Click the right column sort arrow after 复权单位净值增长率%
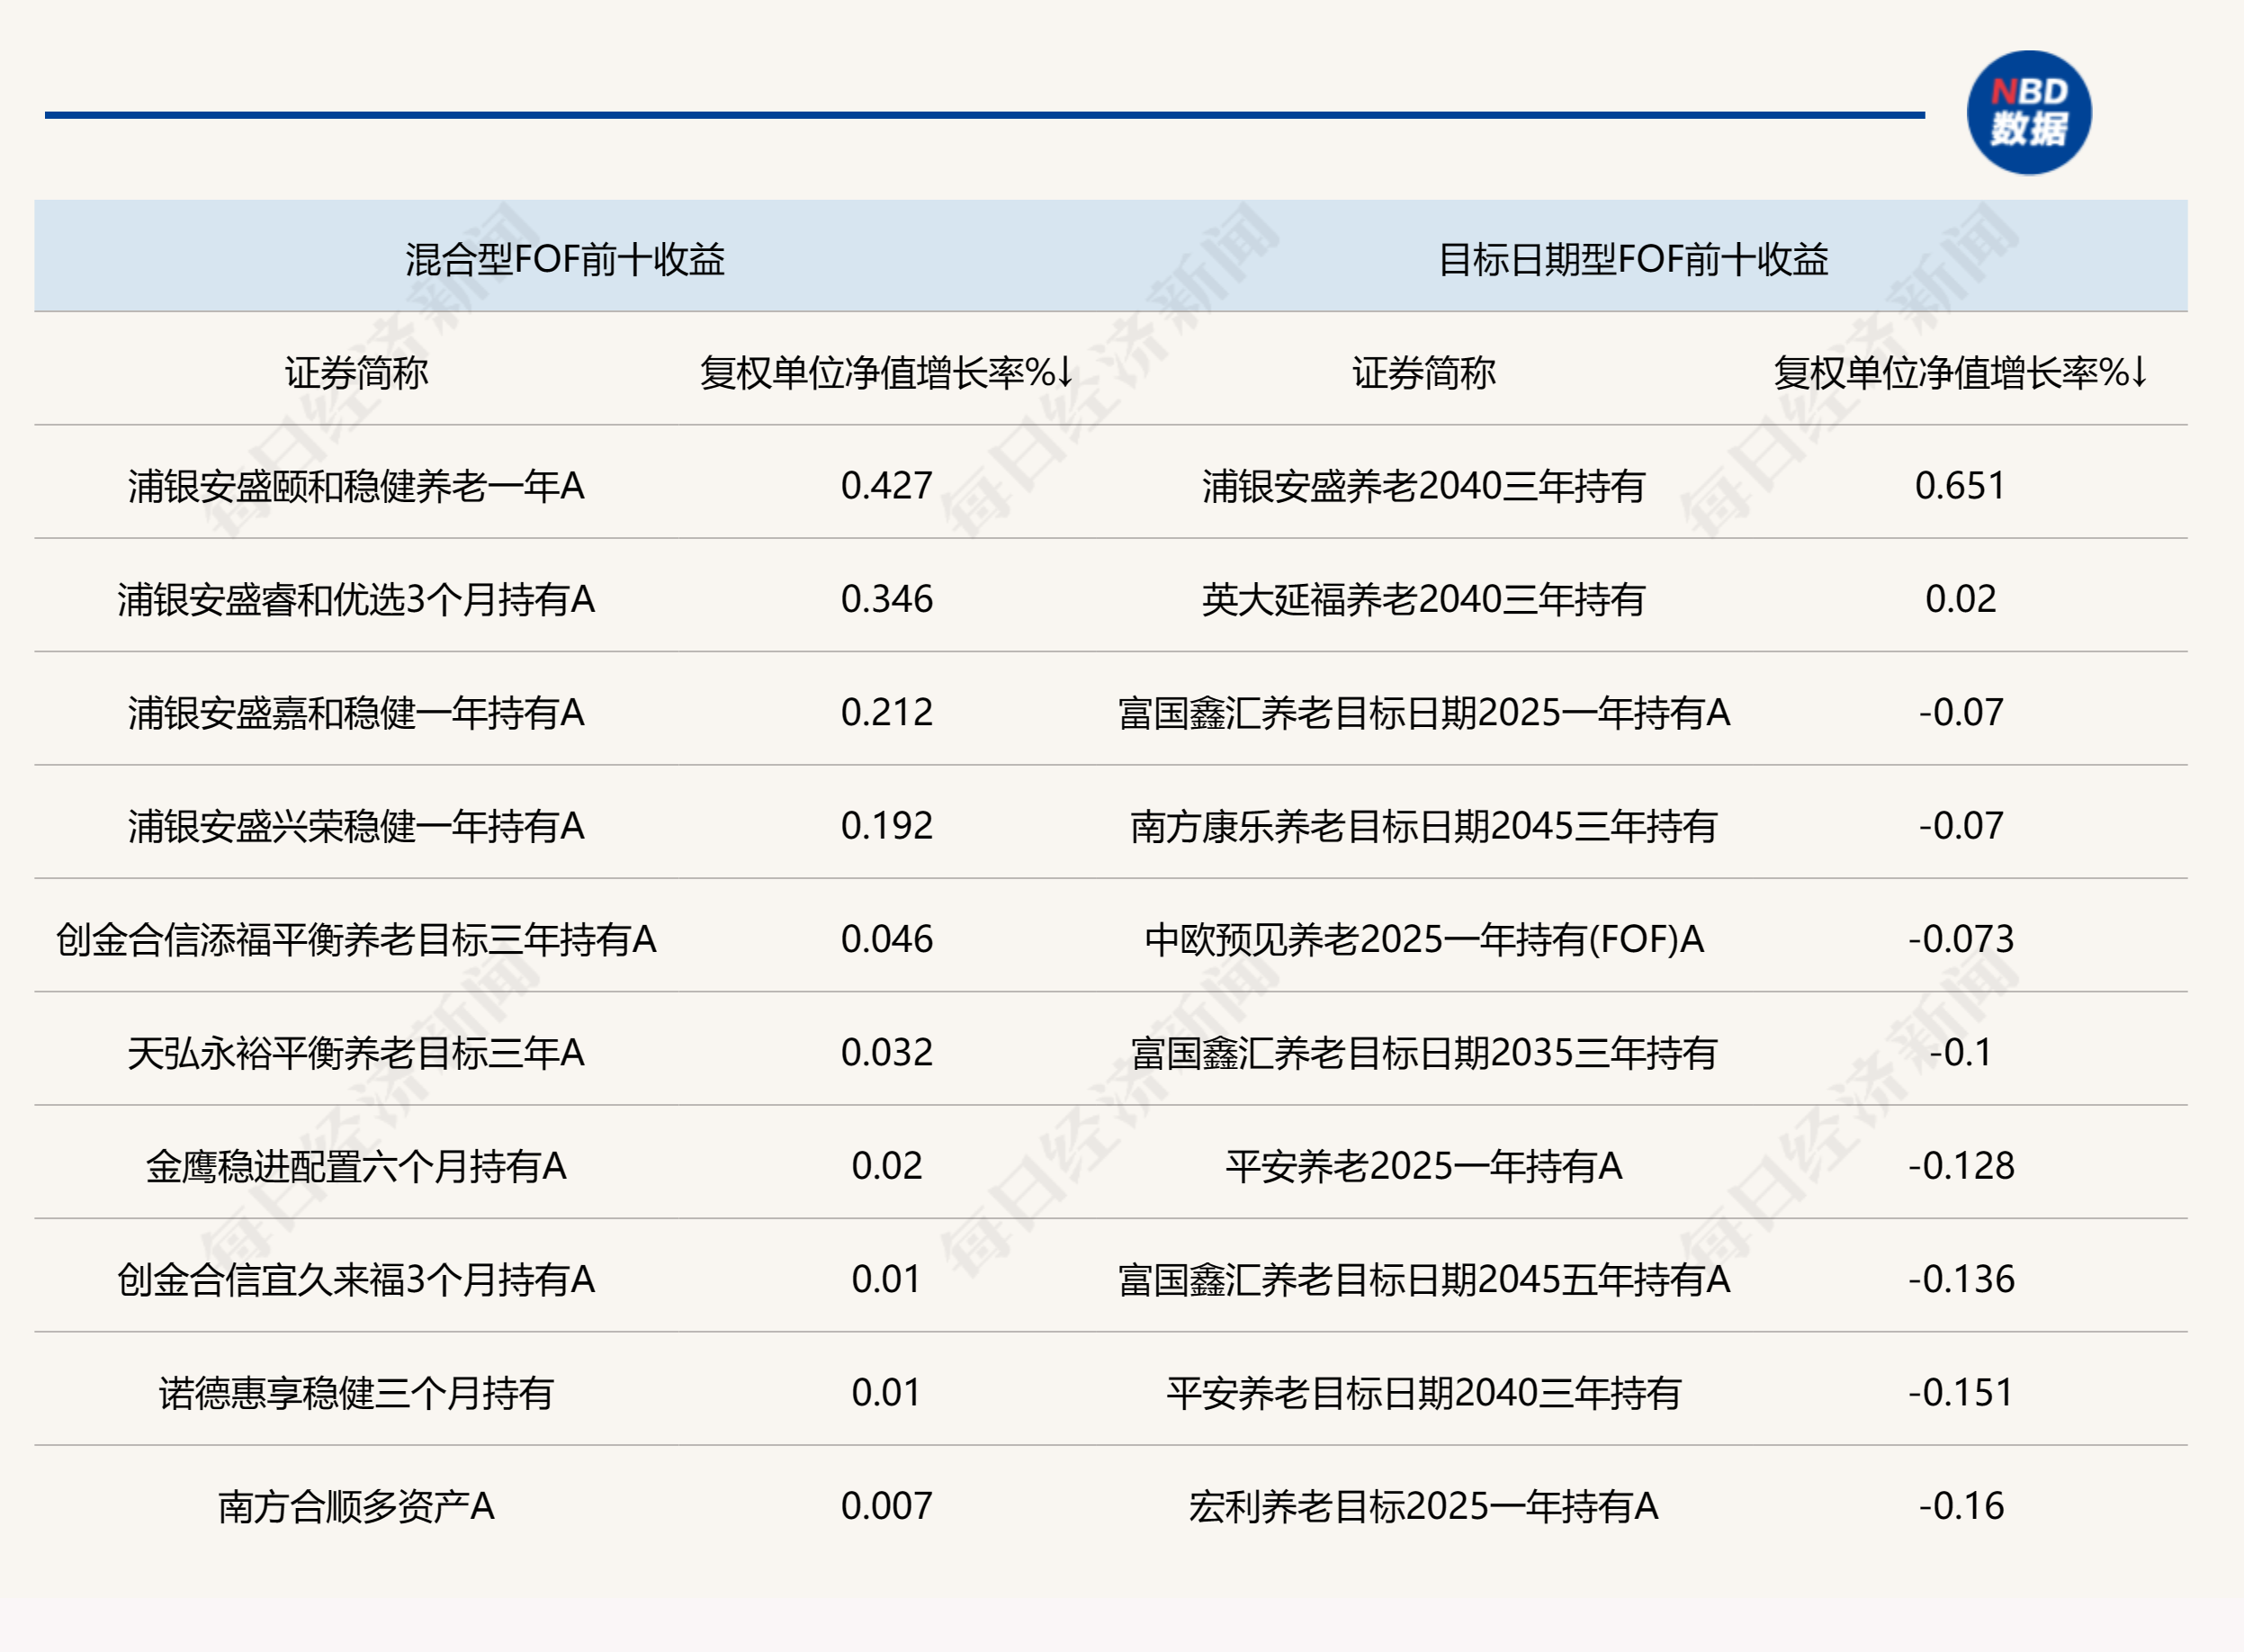 coord(2139,372)
